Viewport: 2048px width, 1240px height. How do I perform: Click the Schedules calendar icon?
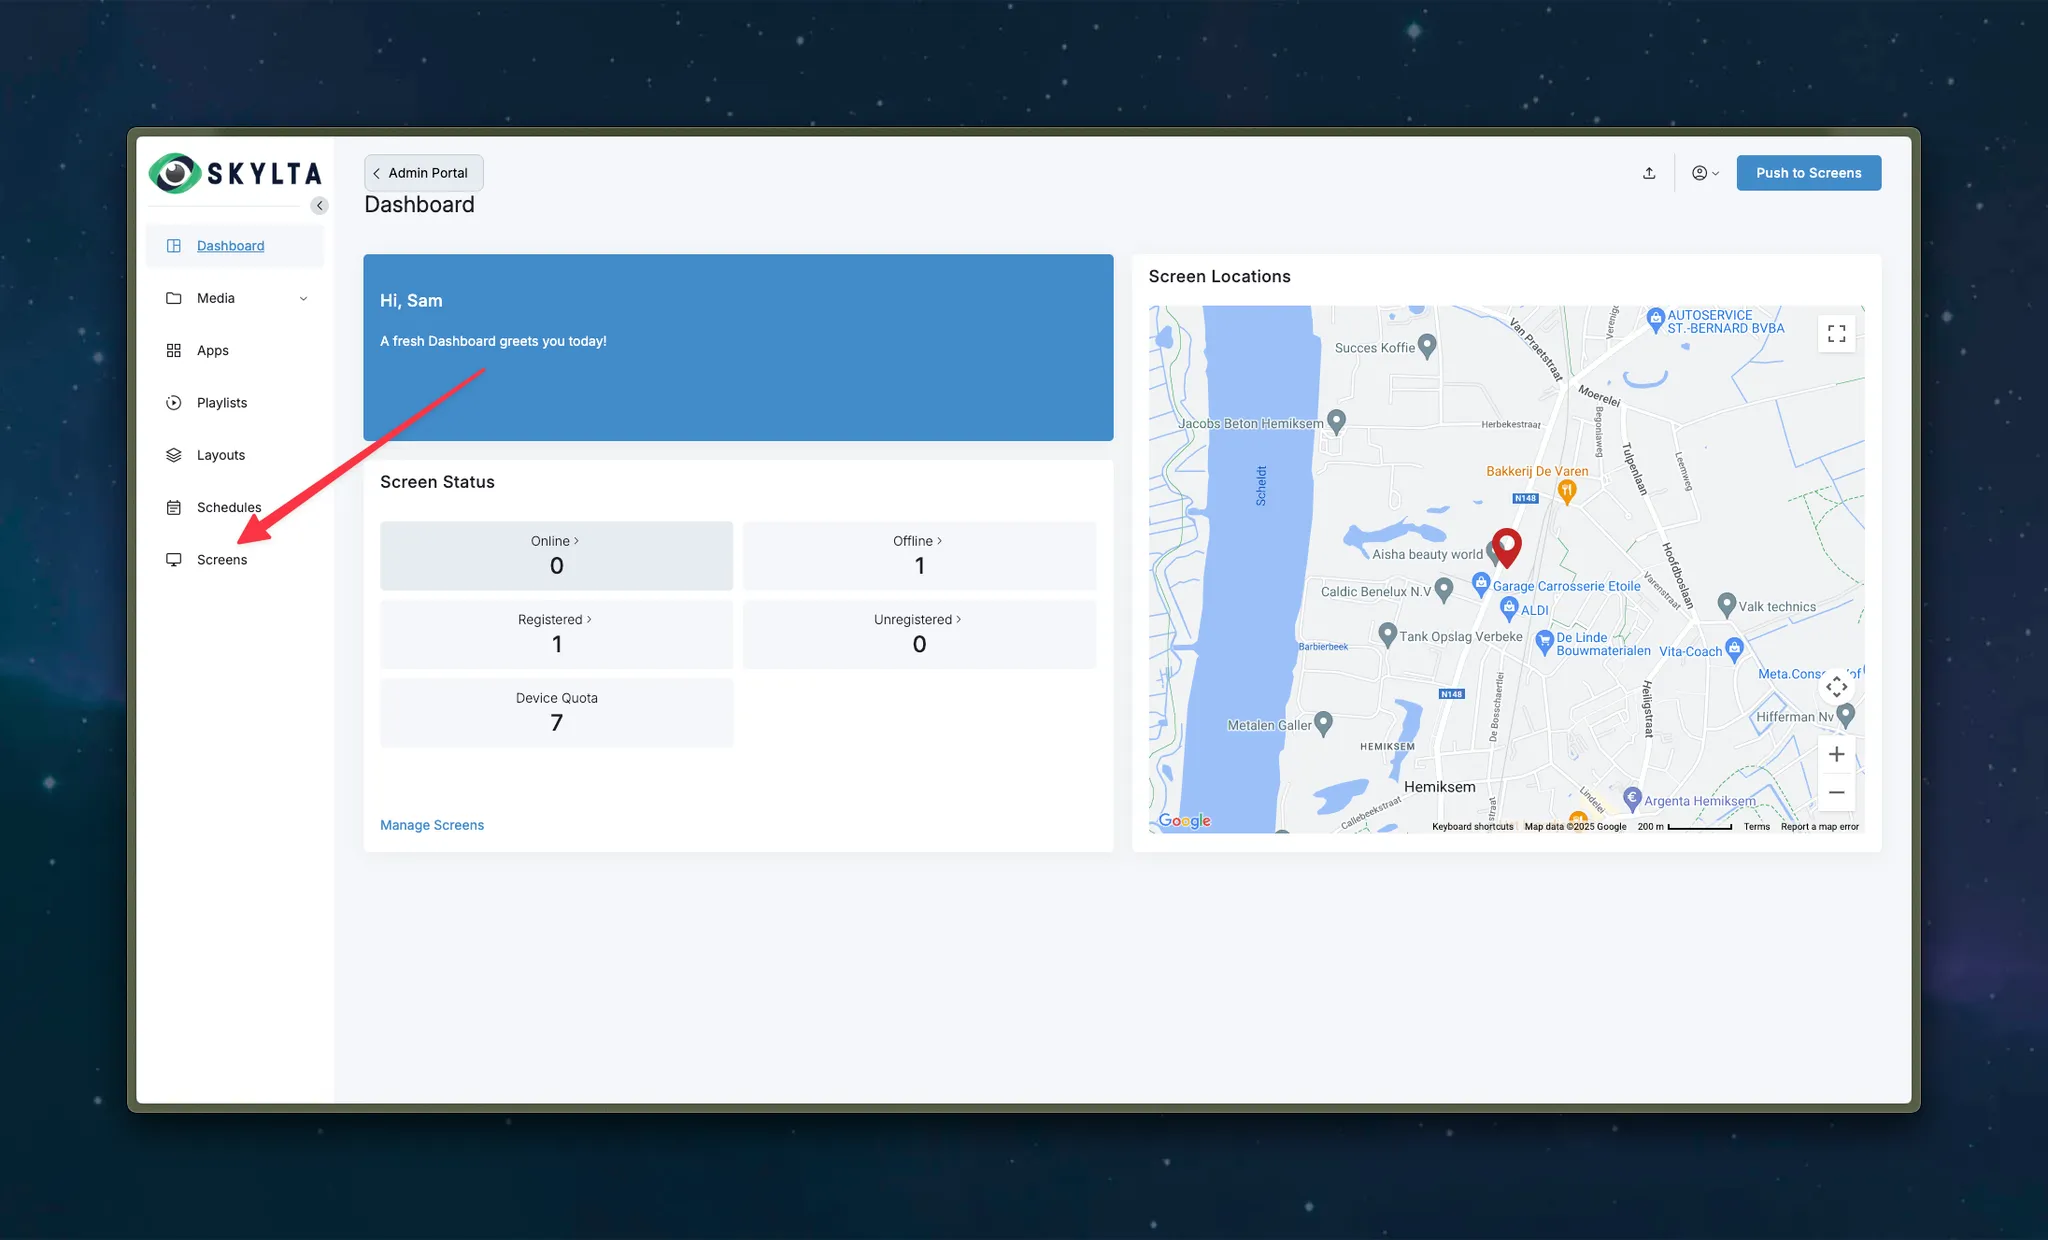pos(174,507)
